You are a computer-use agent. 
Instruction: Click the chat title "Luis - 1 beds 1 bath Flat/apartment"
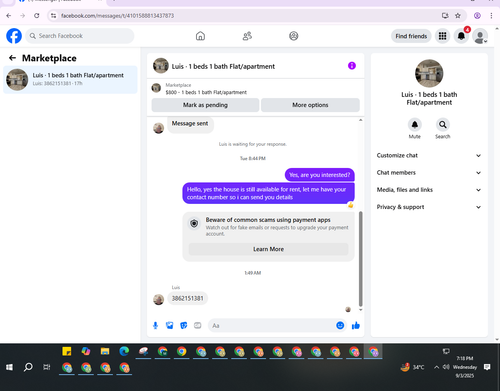tap(223, 66)
